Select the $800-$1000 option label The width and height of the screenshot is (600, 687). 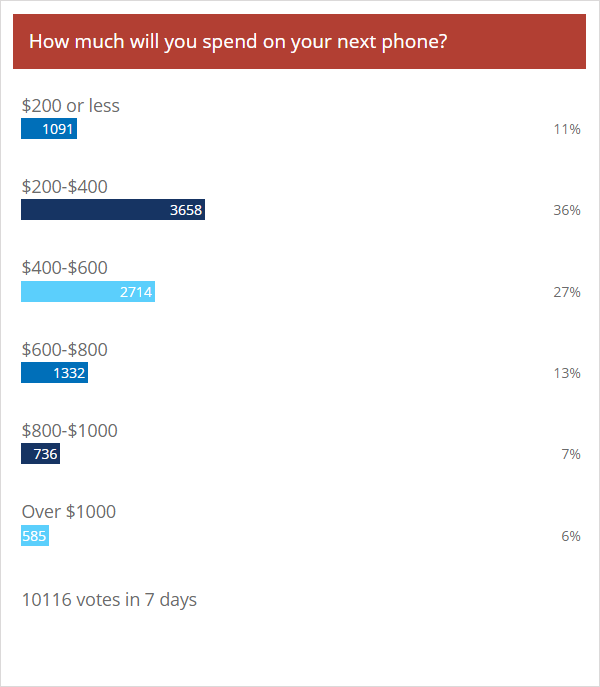[x=70, y=431]
